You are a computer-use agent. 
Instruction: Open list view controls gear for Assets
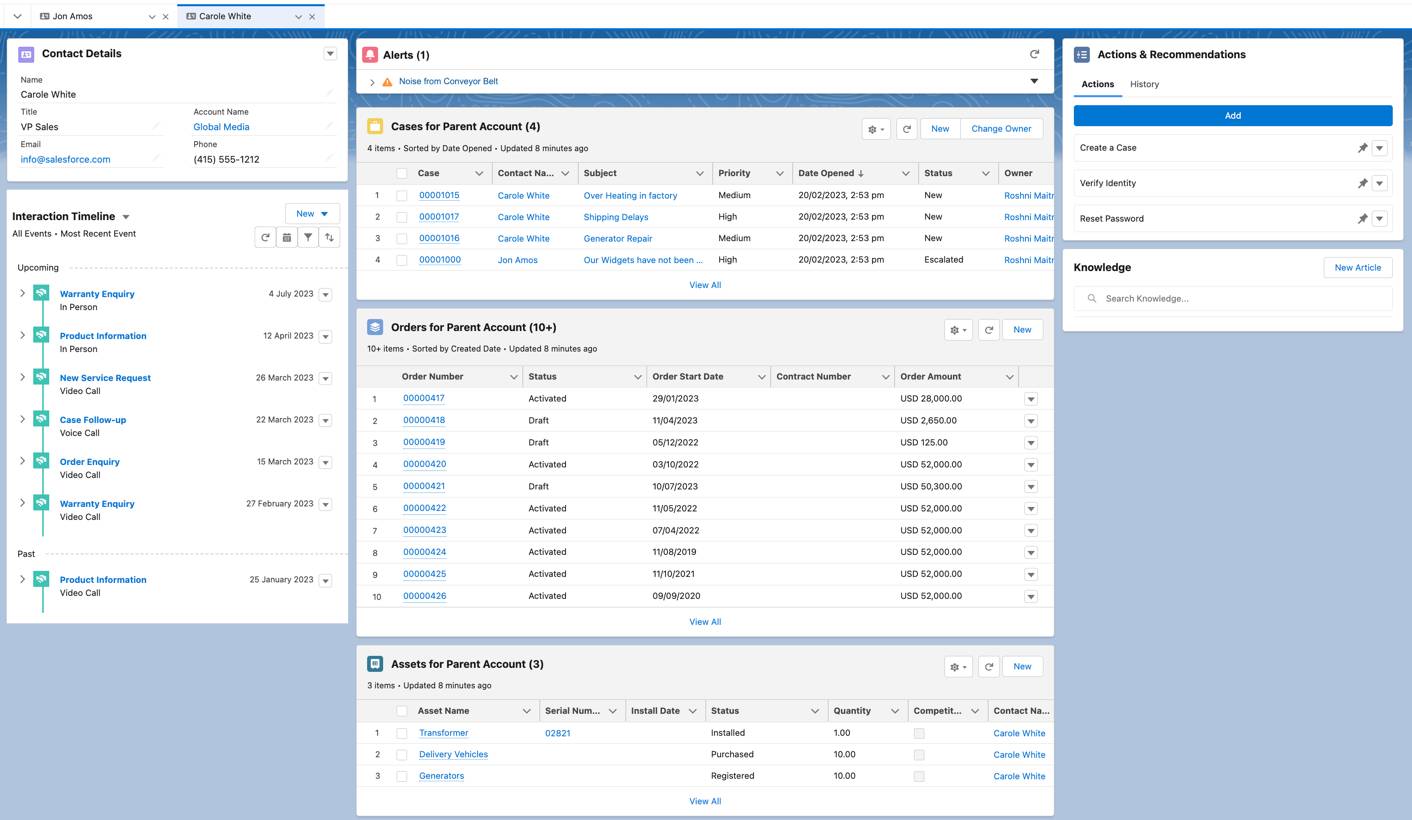tap(956, 666)
